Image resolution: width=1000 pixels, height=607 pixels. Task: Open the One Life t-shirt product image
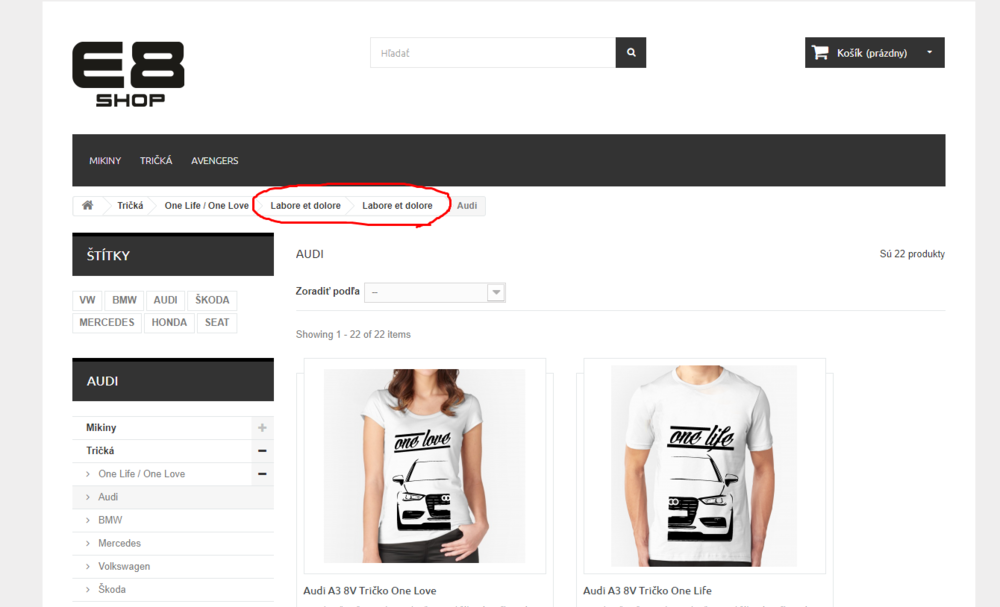point(704,466)
